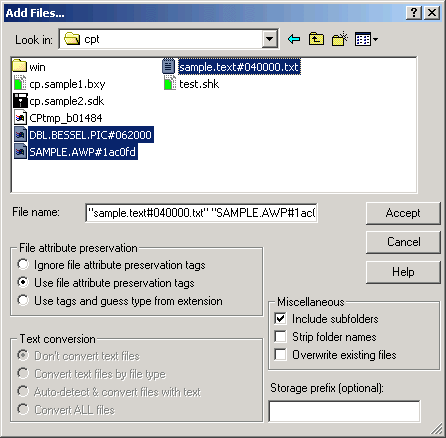This screenshot has height=438, width=446.
Task: Go up one folder level
Action: point(316,39)
